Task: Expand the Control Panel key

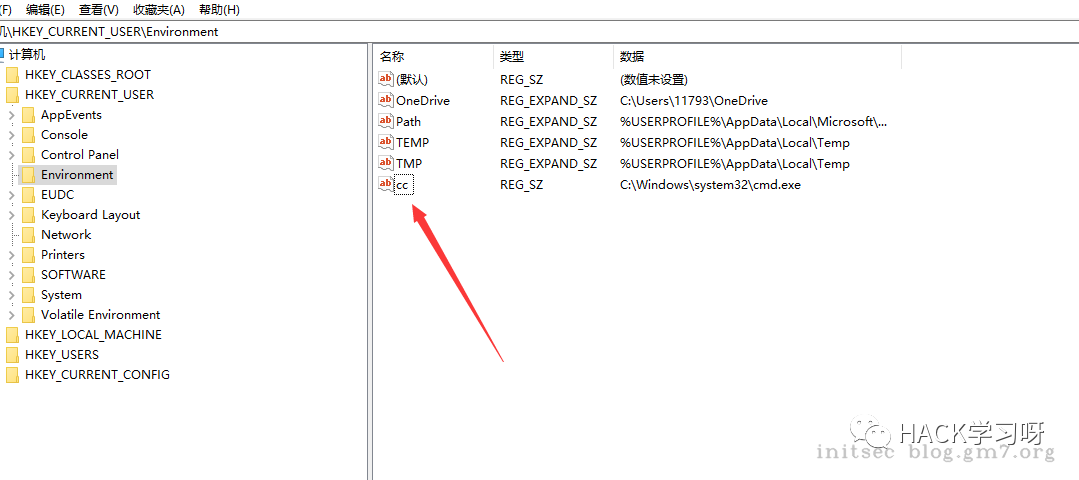Action: pyautogui.click(x=12, y=155)
